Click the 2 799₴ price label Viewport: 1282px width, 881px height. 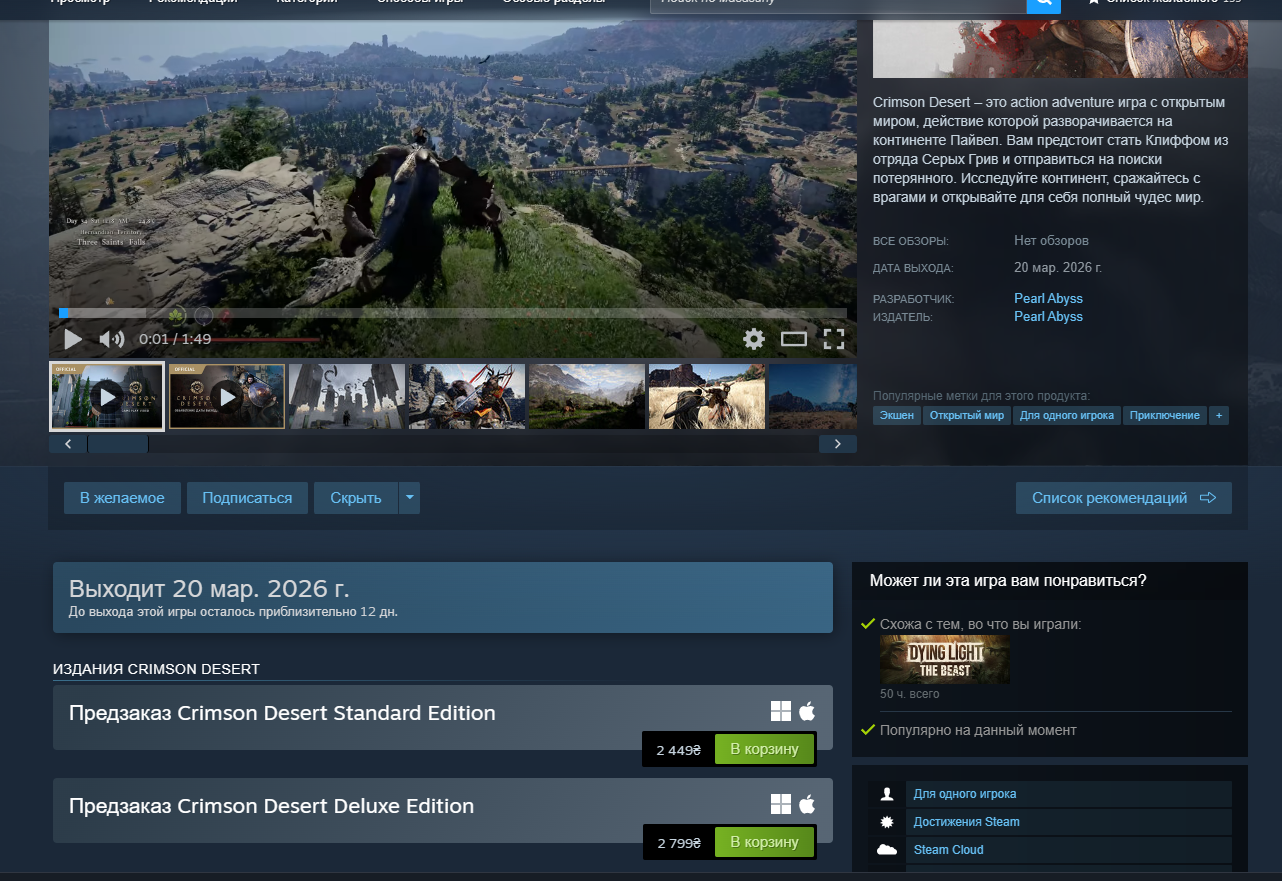coord(679,843)
